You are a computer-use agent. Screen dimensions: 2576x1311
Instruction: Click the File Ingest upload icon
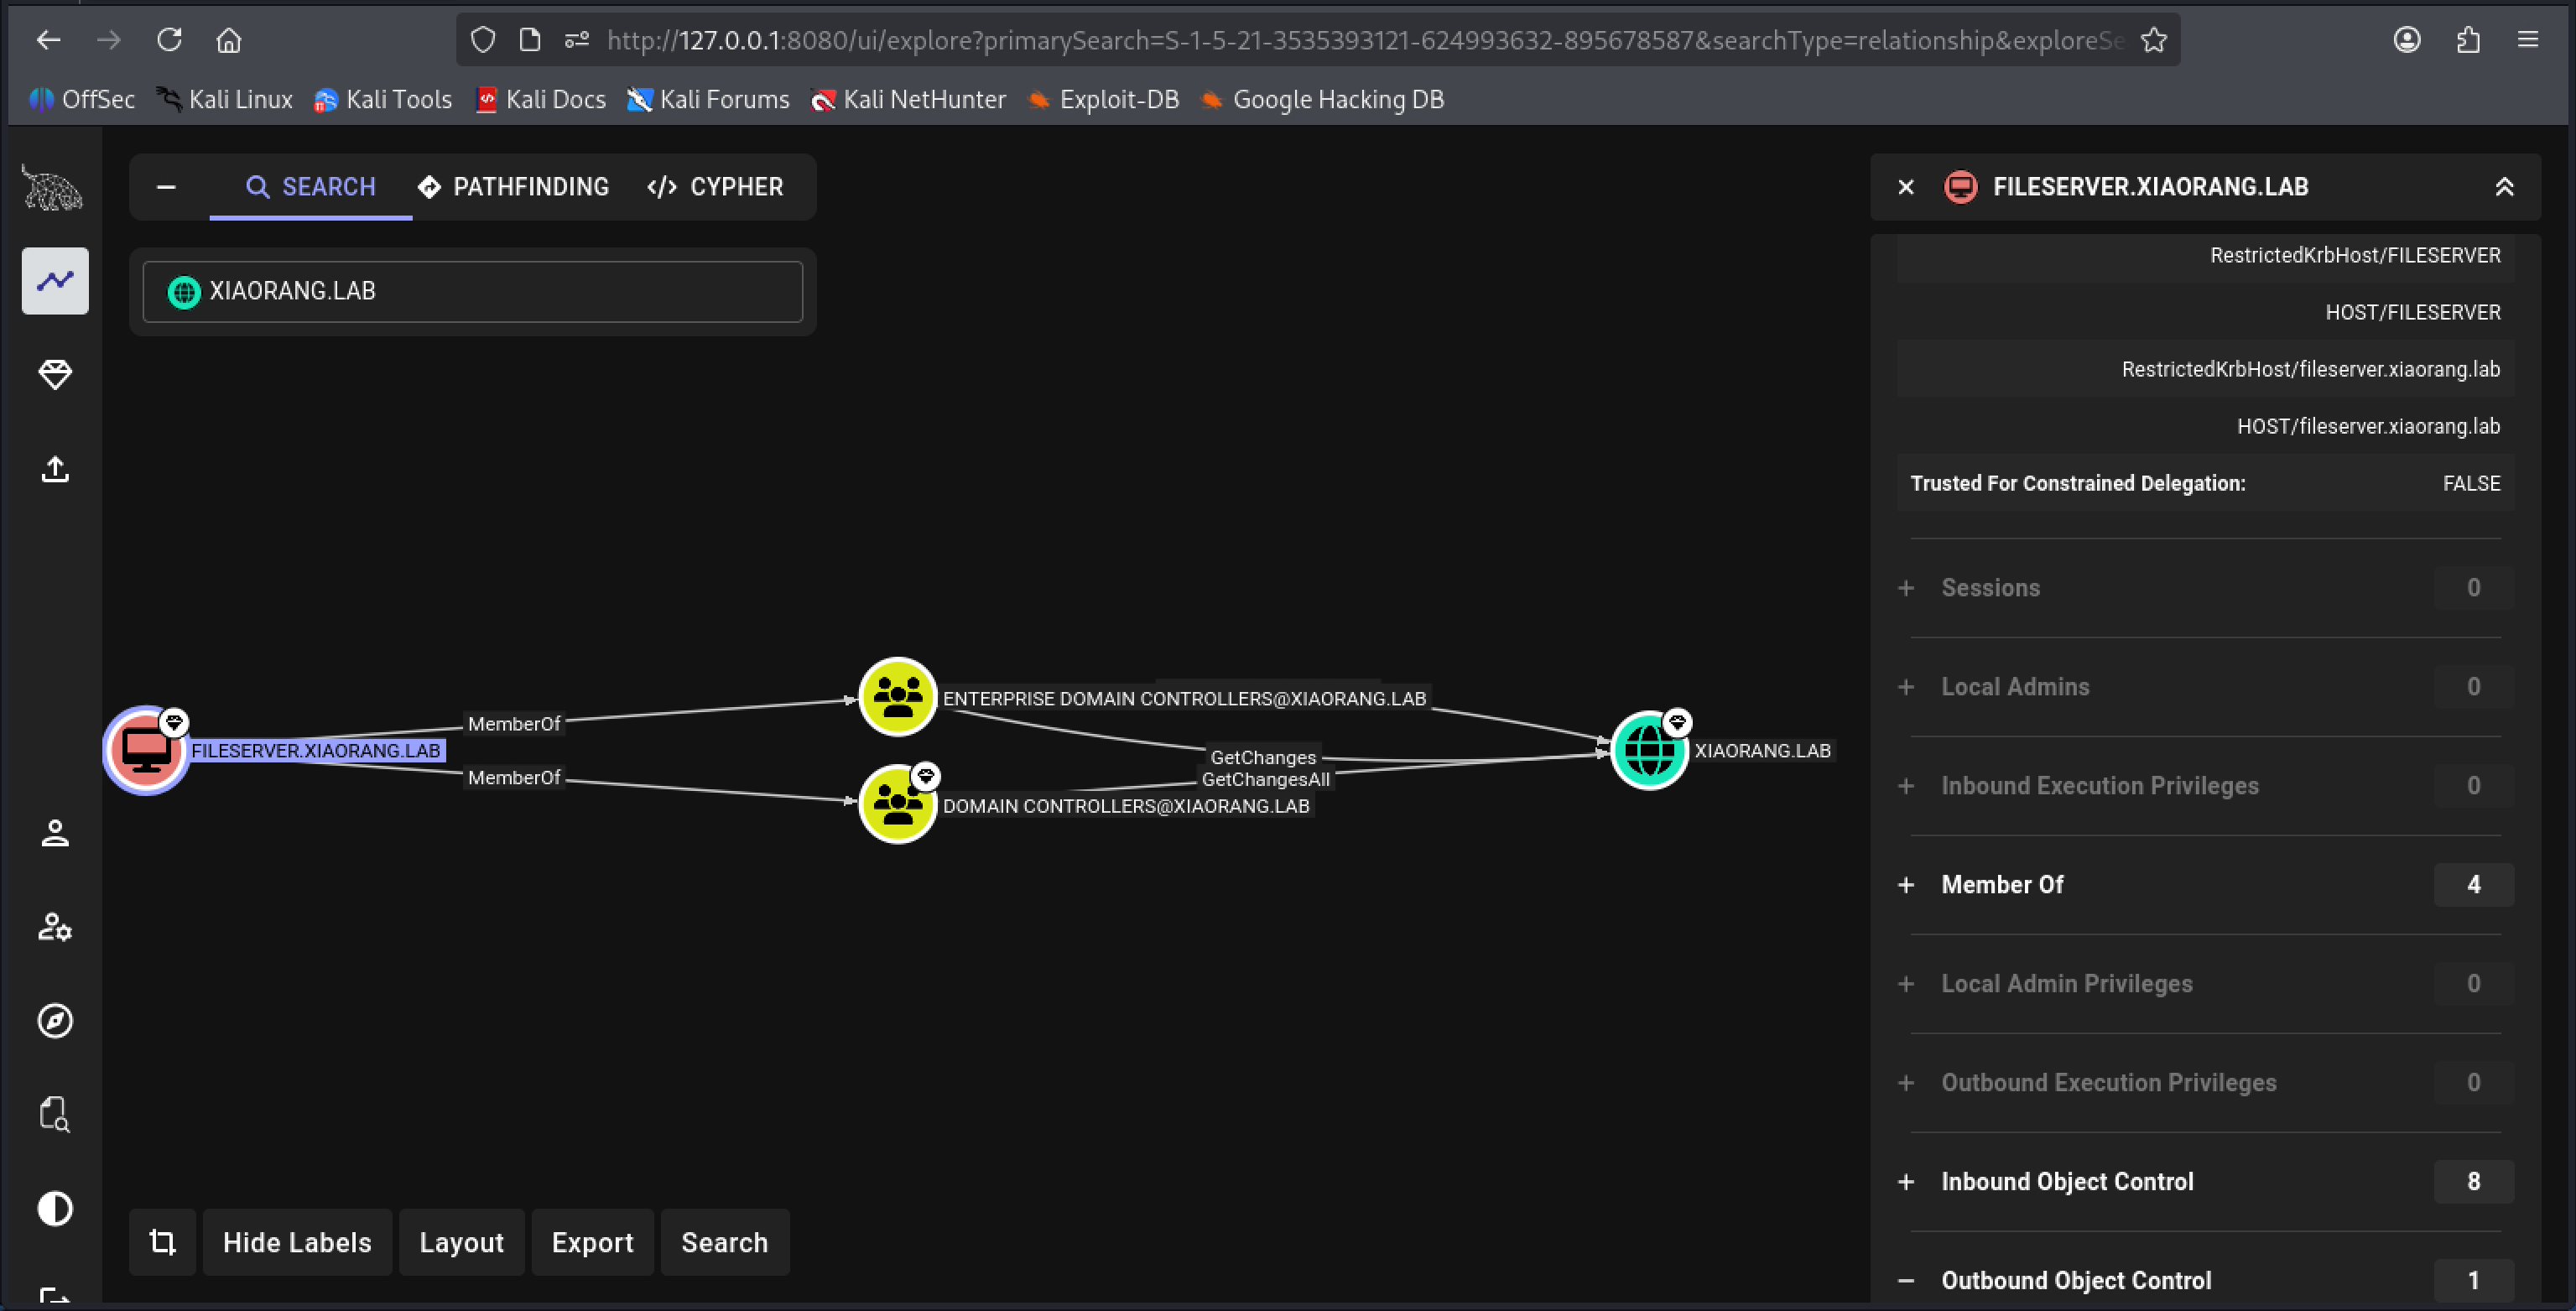tap(55, 469)
